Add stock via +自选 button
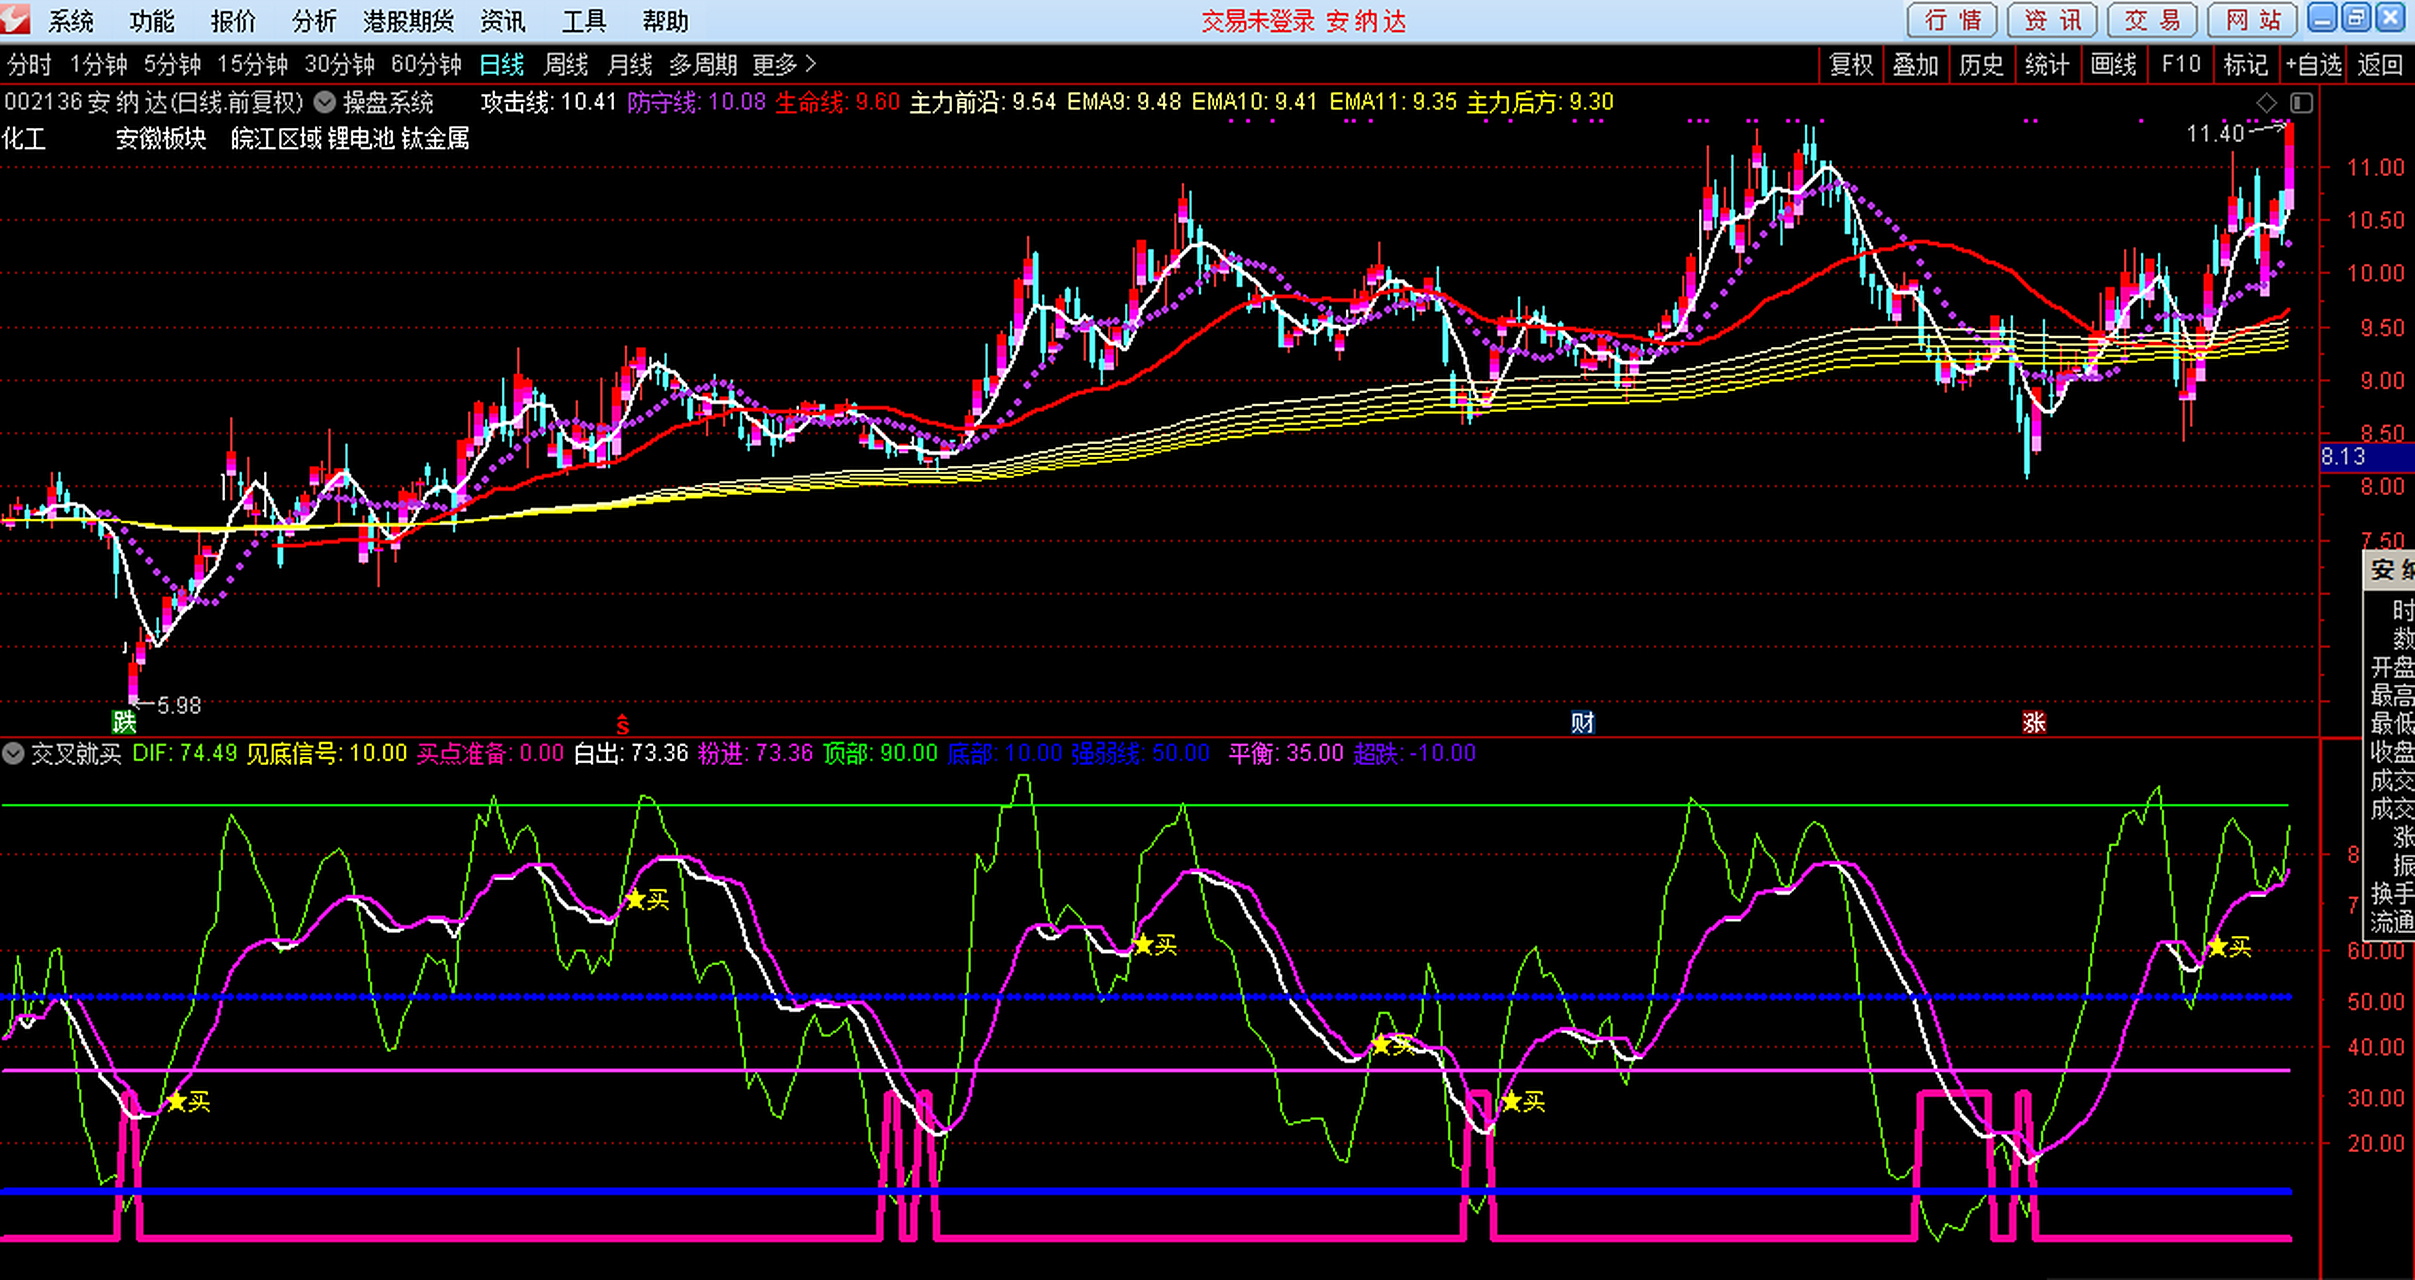Screen dimensions: 2415x1280 [2313, 65]
